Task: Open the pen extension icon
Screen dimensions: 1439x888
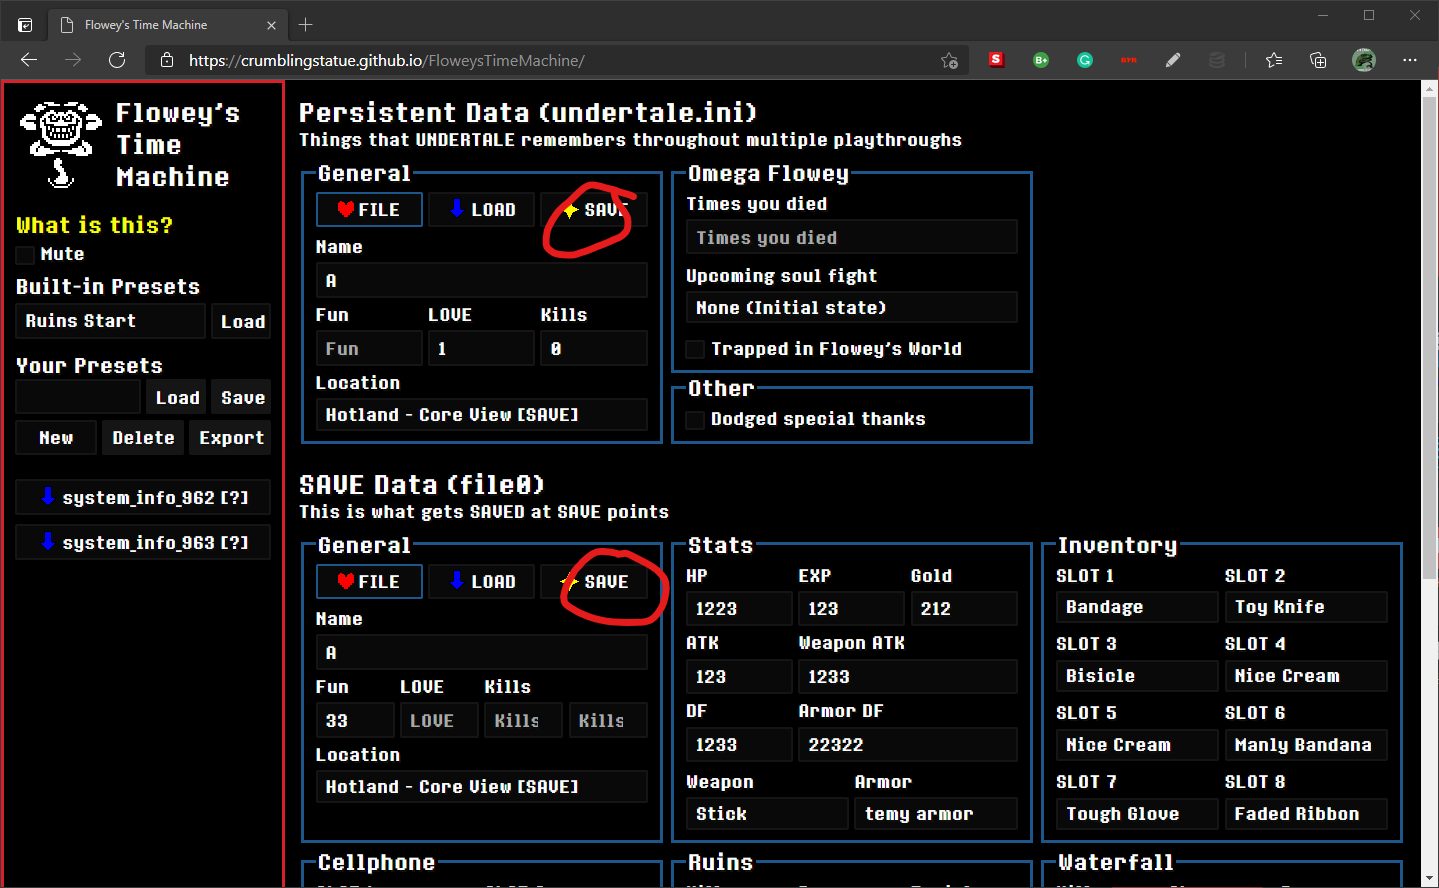Action: [1173, 60]
